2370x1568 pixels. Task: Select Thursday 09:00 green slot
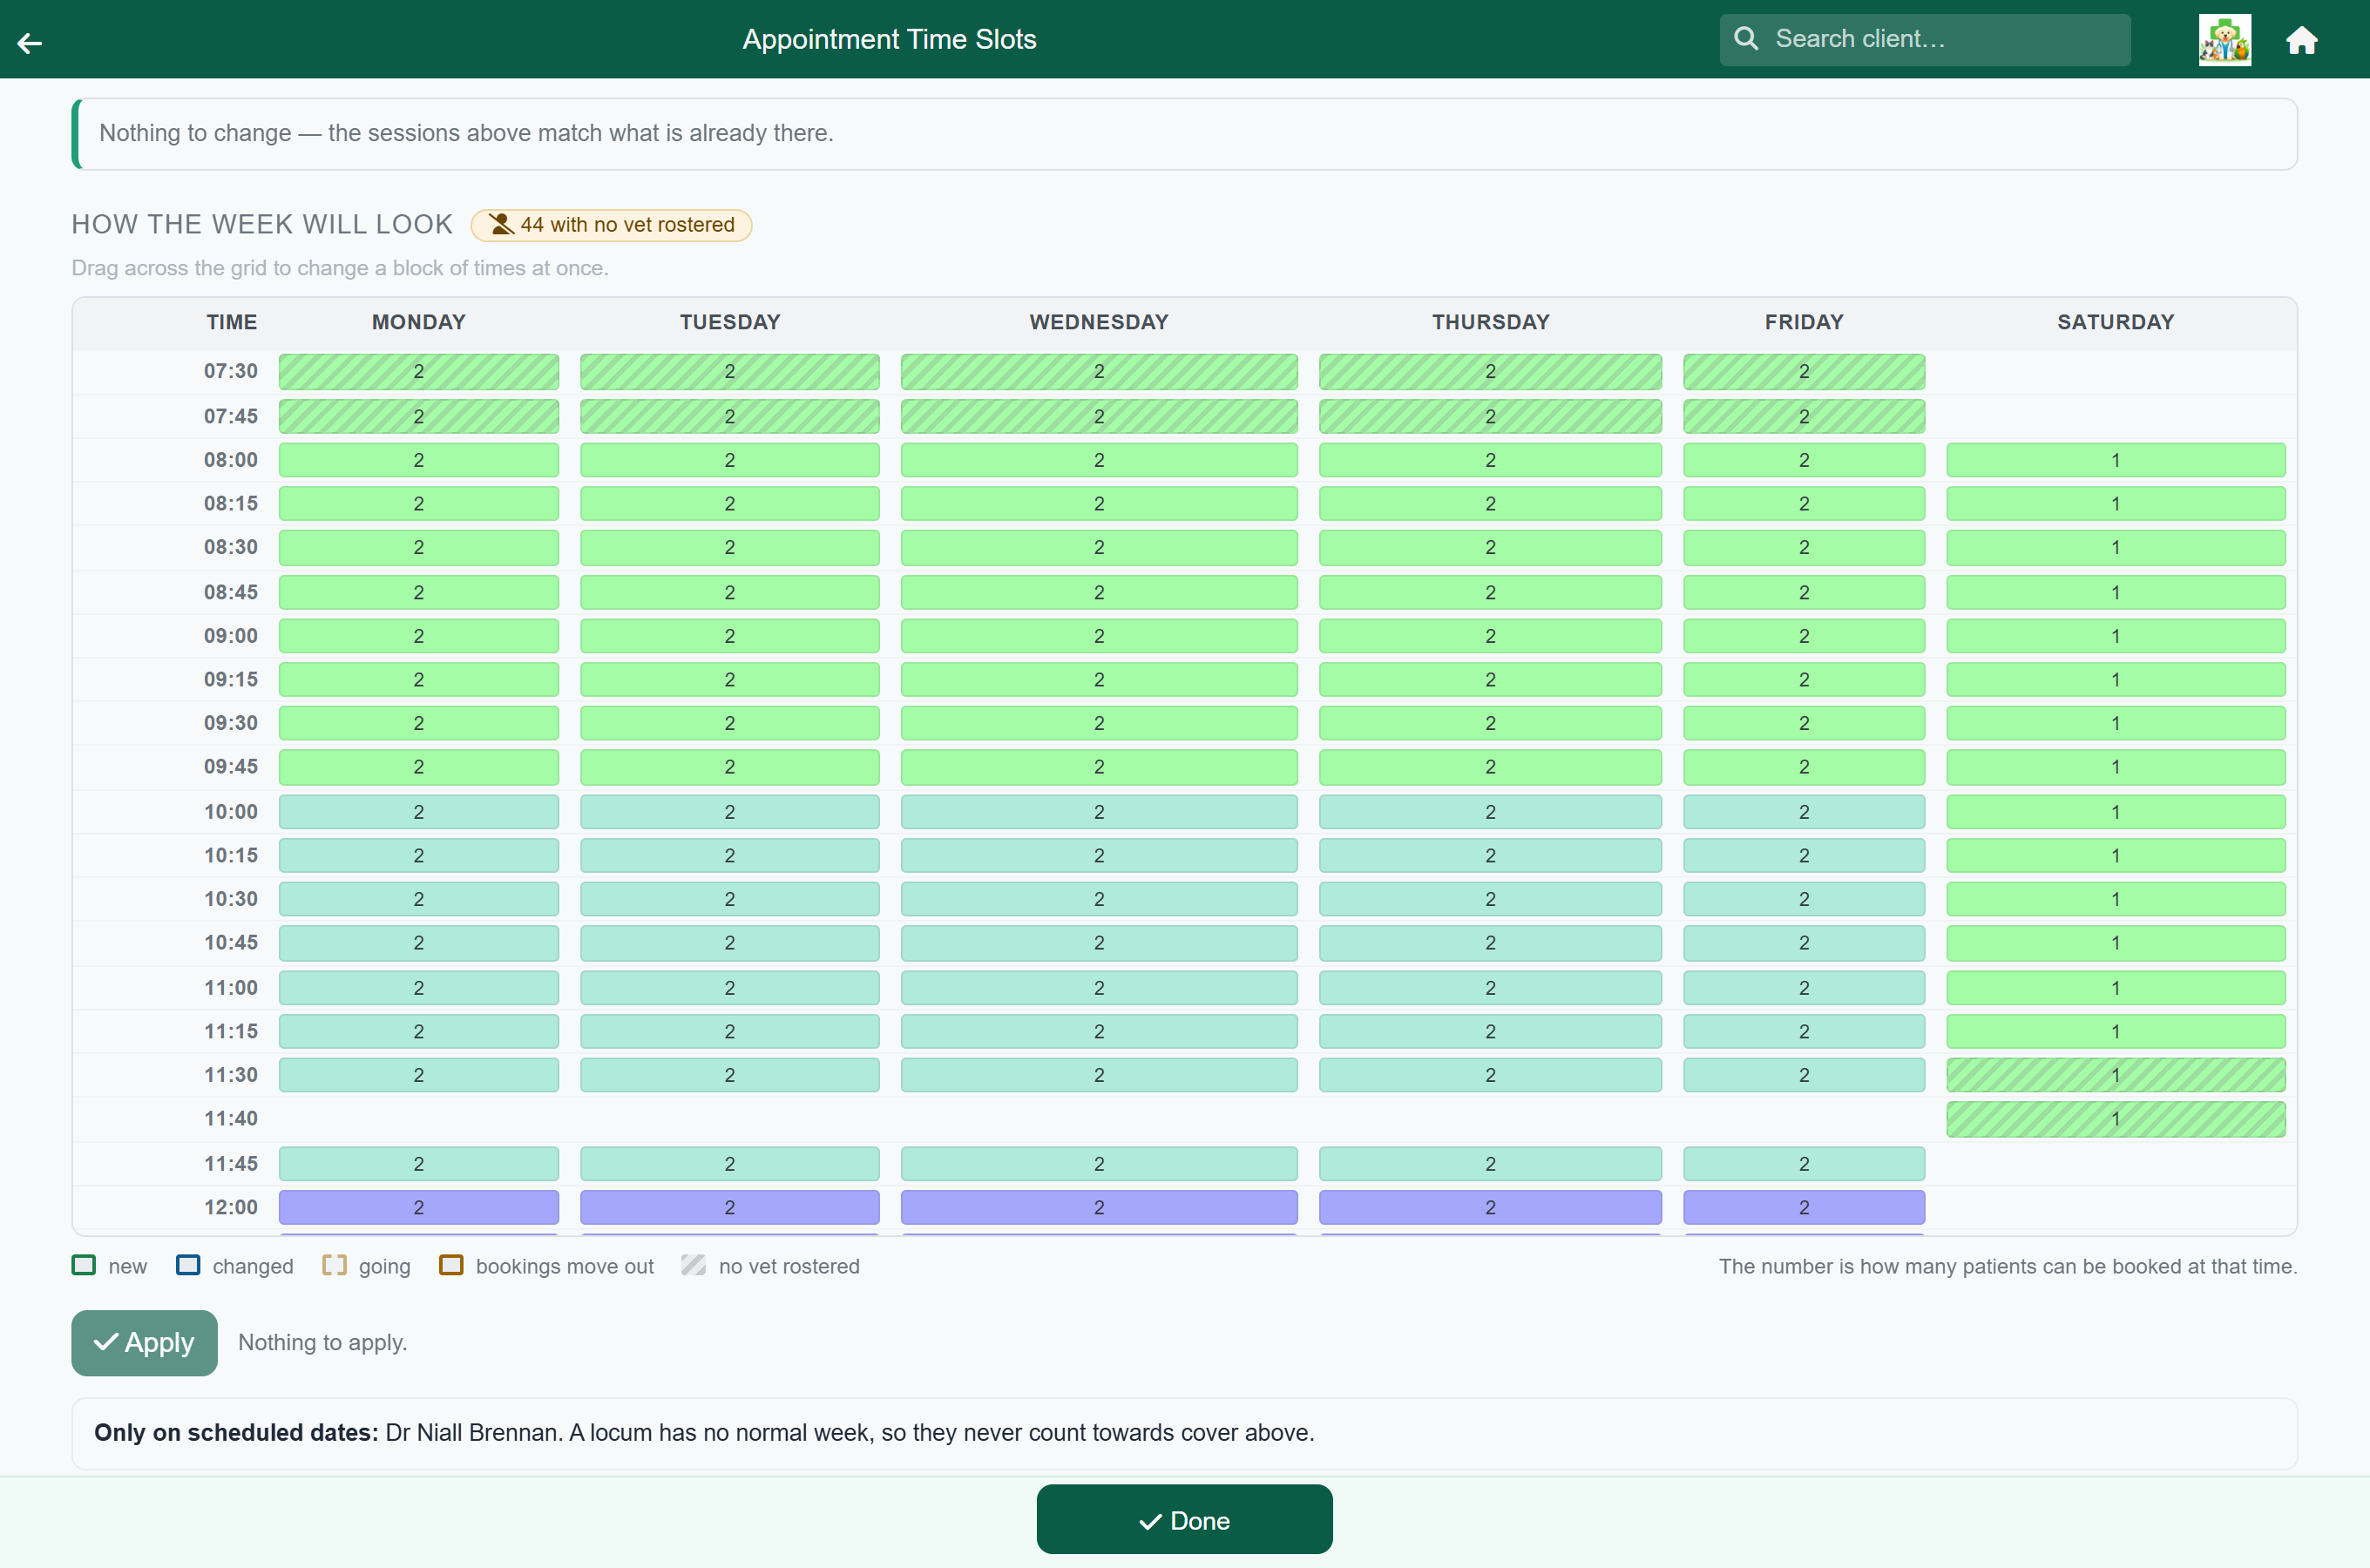[x=1489, y=636]
